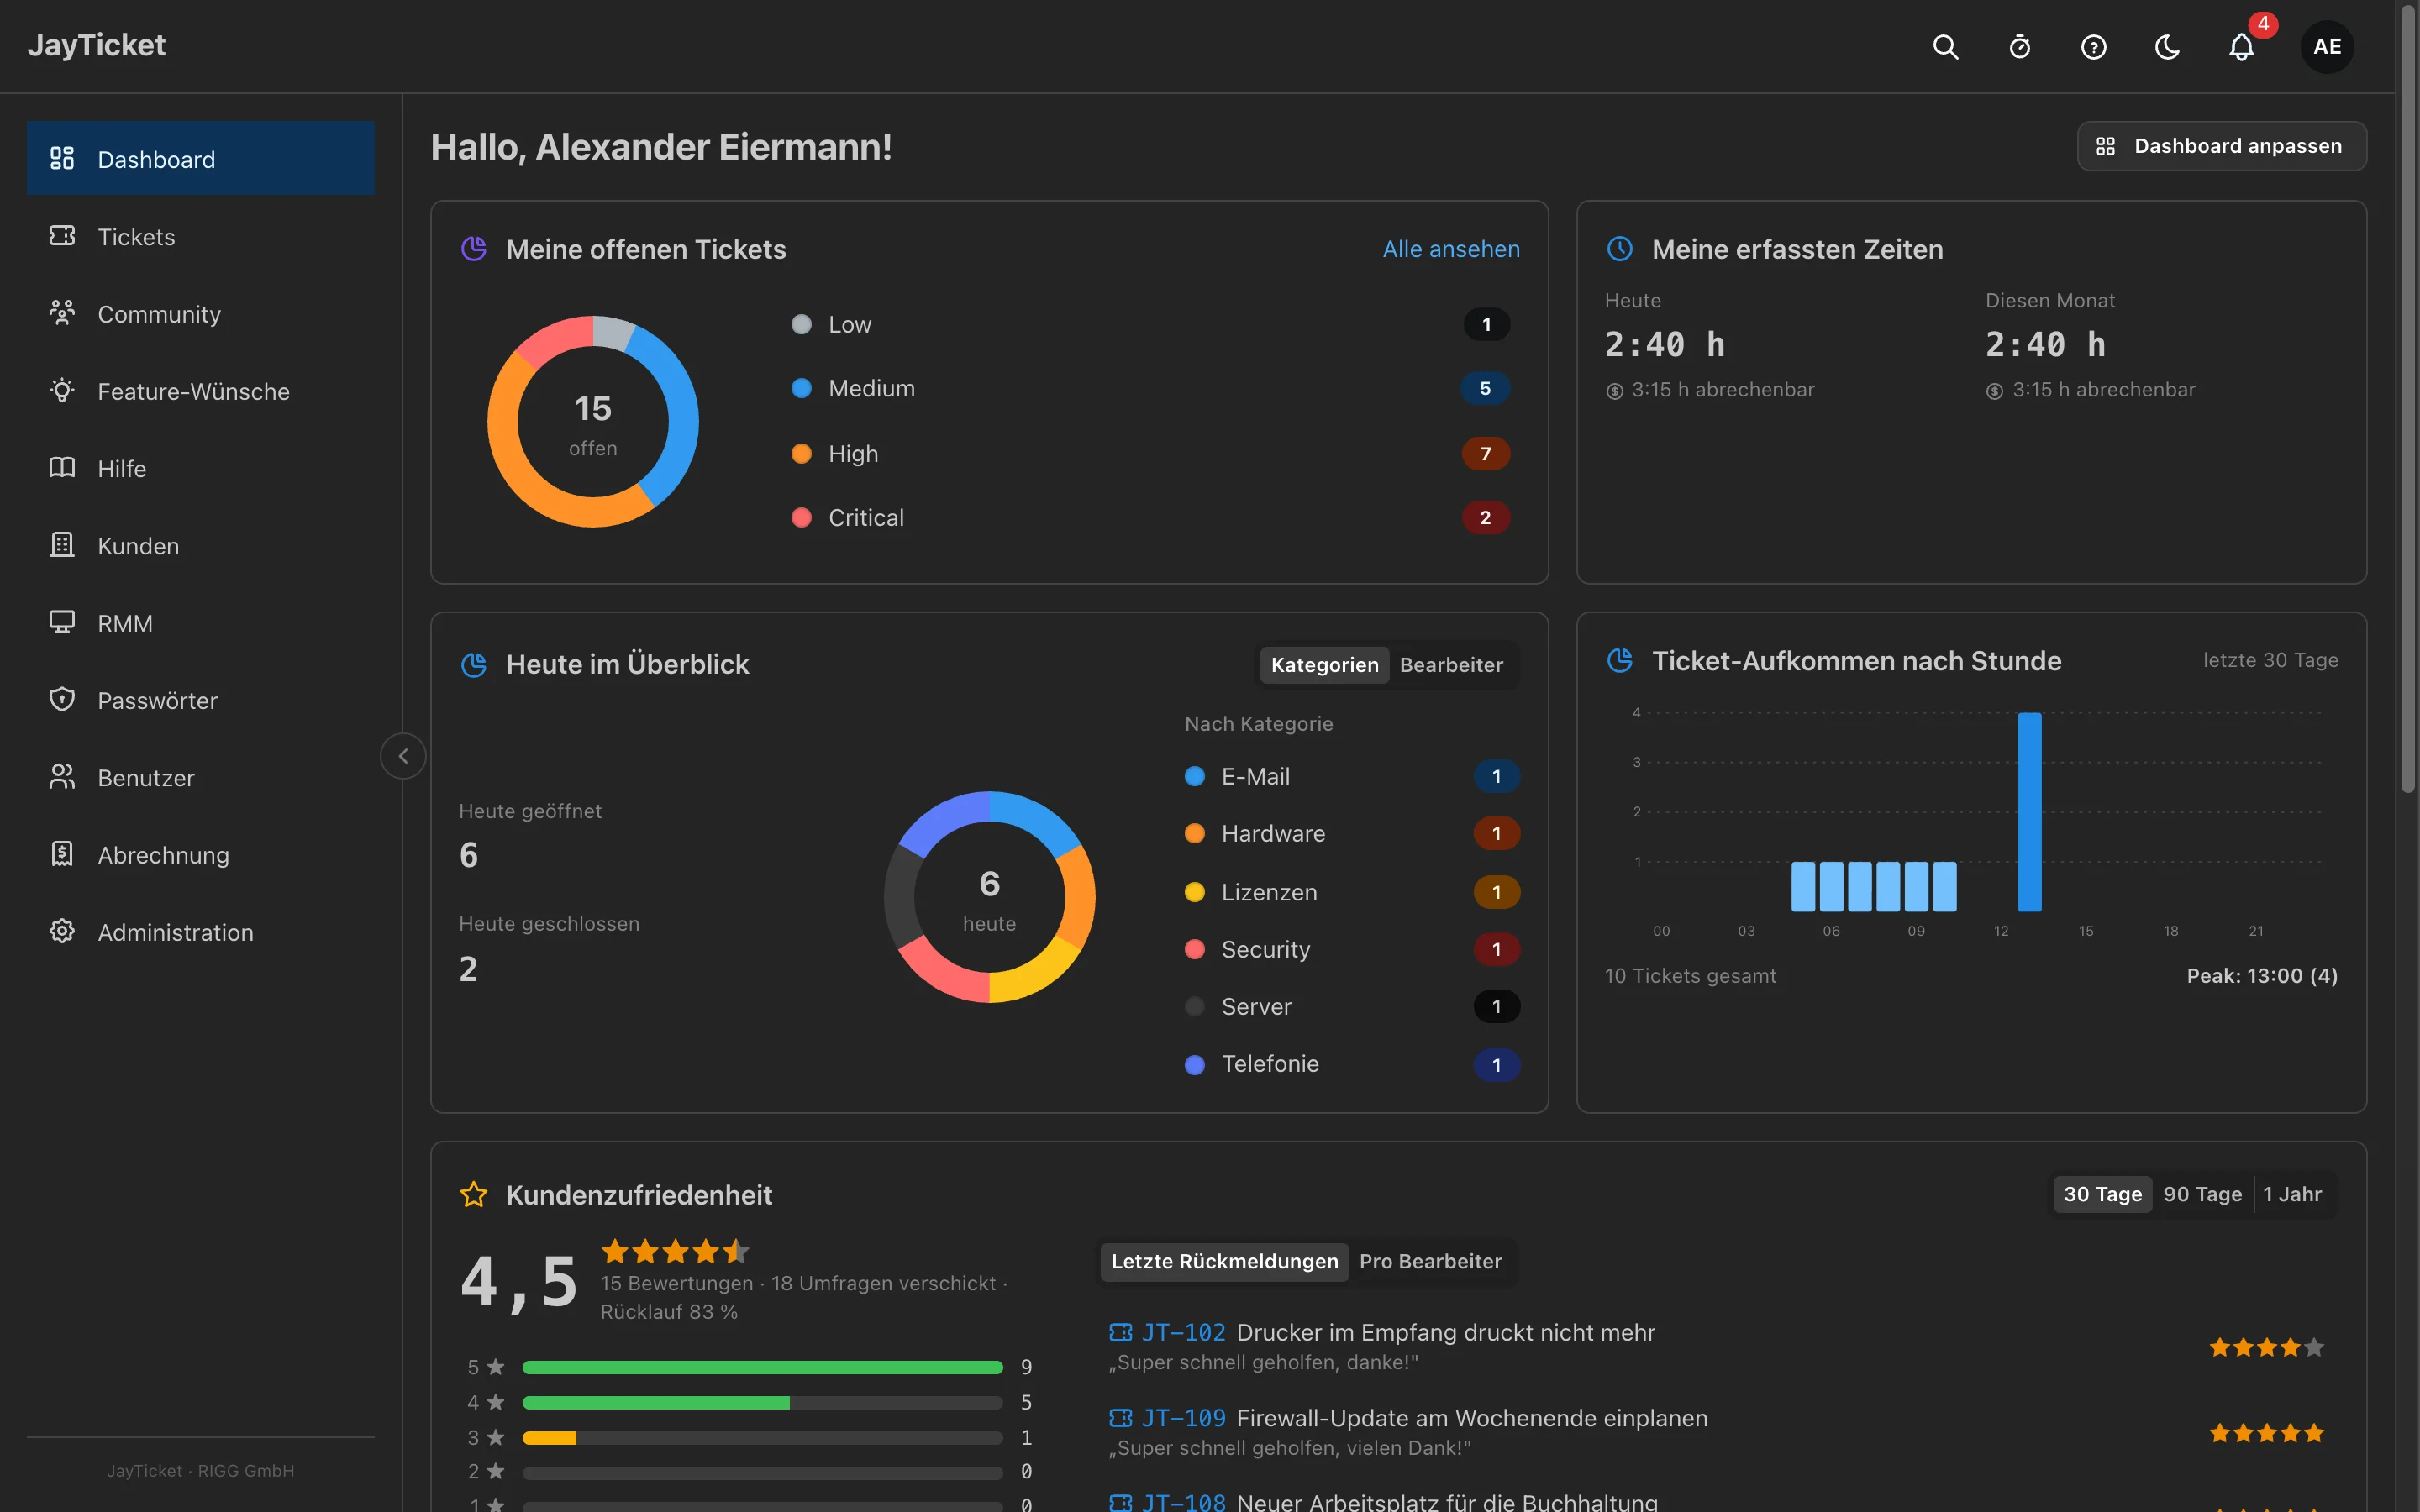Click the 3 star rating bar

coord(762,1437)
